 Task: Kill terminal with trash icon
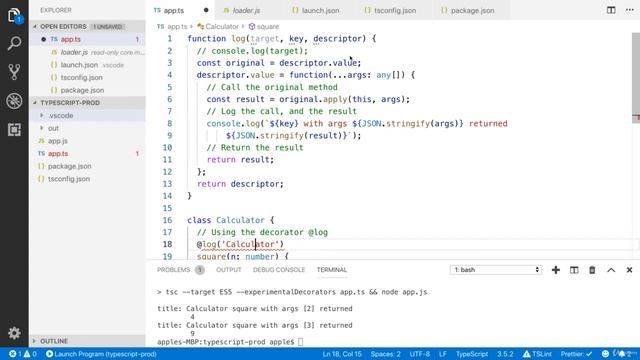(x=592, y=270)
